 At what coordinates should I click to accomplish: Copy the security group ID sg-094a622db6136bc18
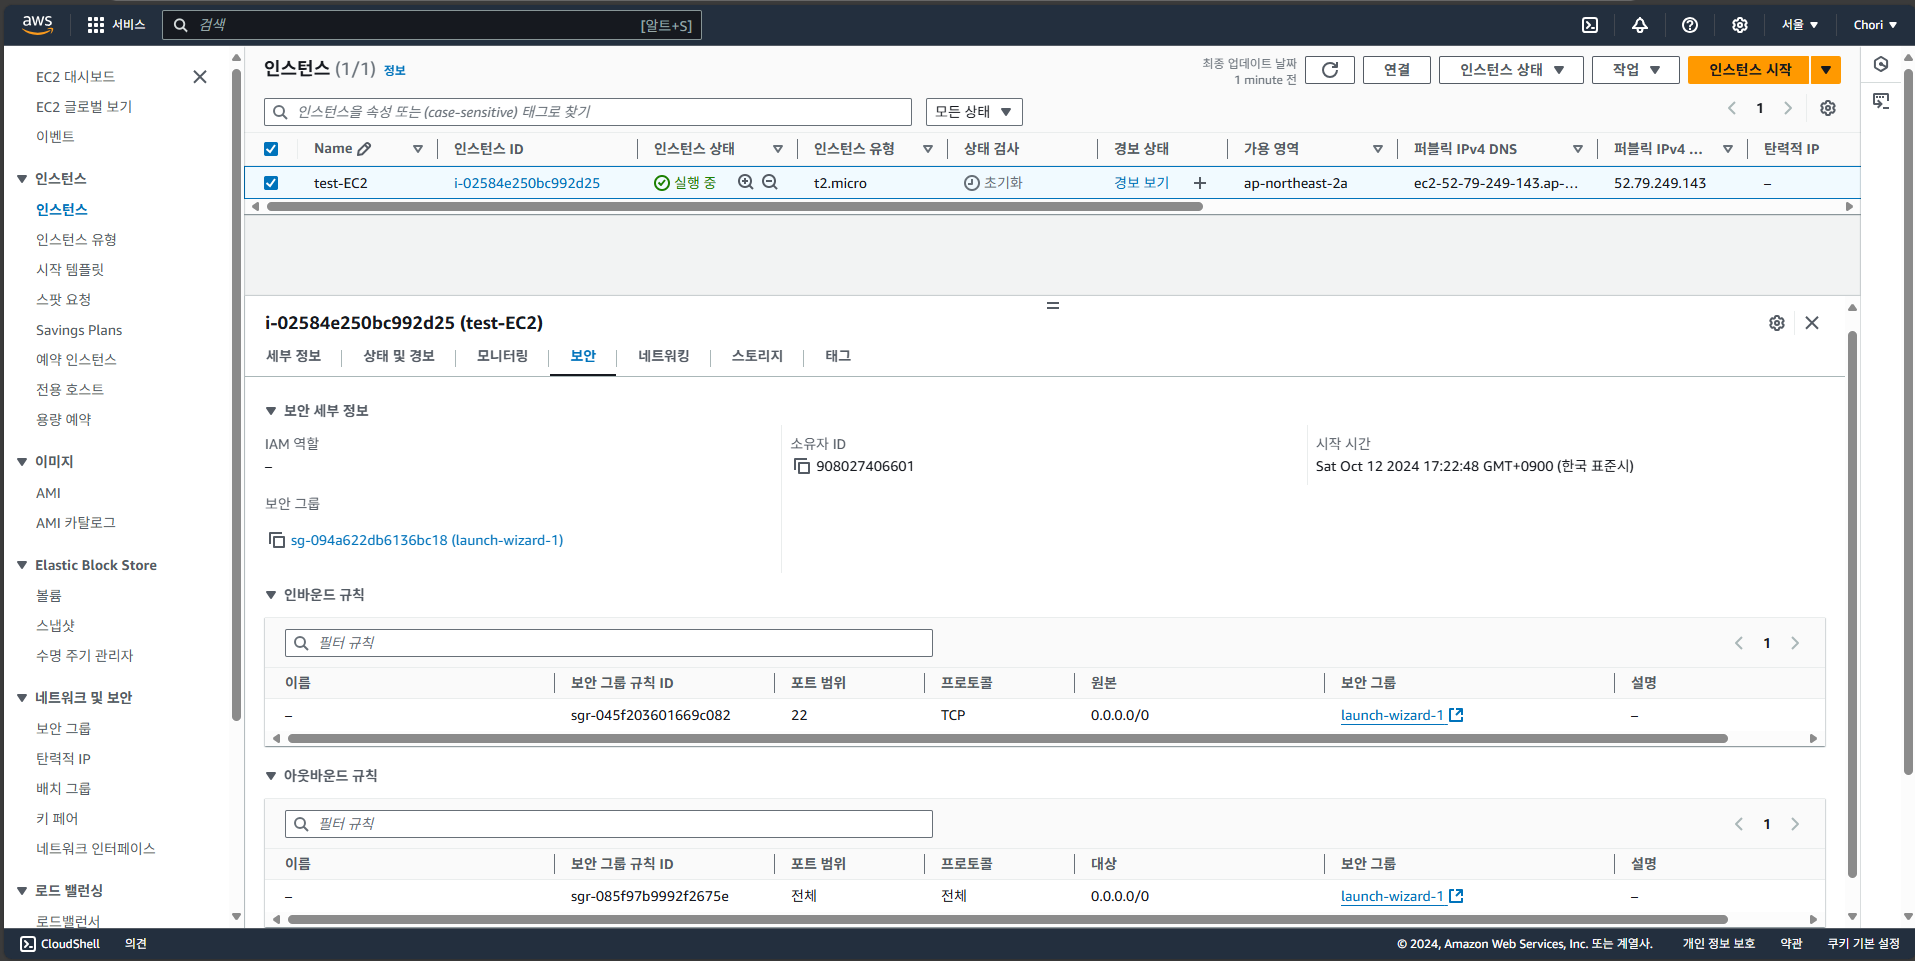click(x=277, y=540)
